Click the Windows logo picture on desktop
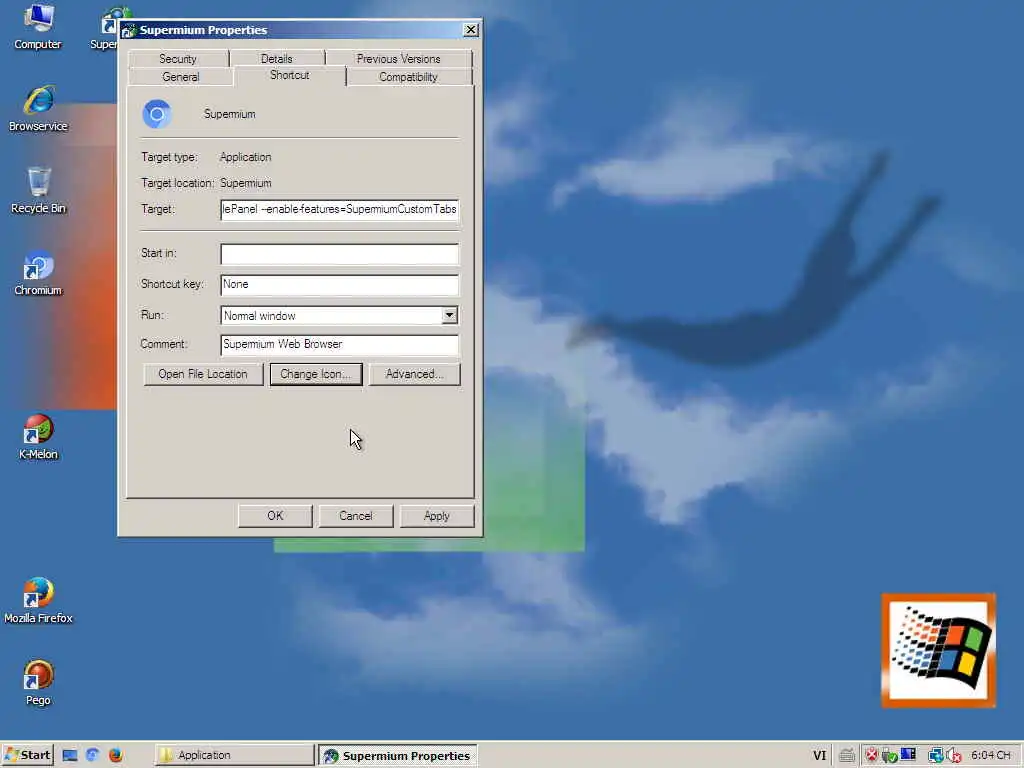 click(x=938, y=650)
